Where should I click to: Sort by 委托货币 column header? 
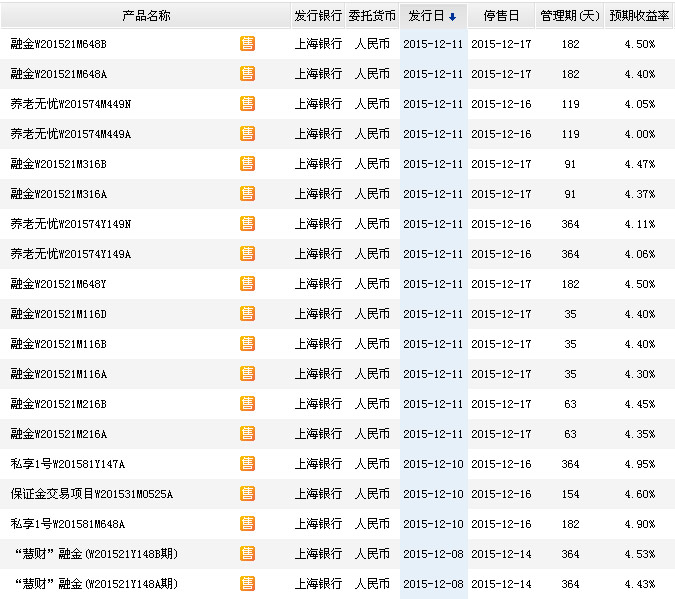pos(372,16)
